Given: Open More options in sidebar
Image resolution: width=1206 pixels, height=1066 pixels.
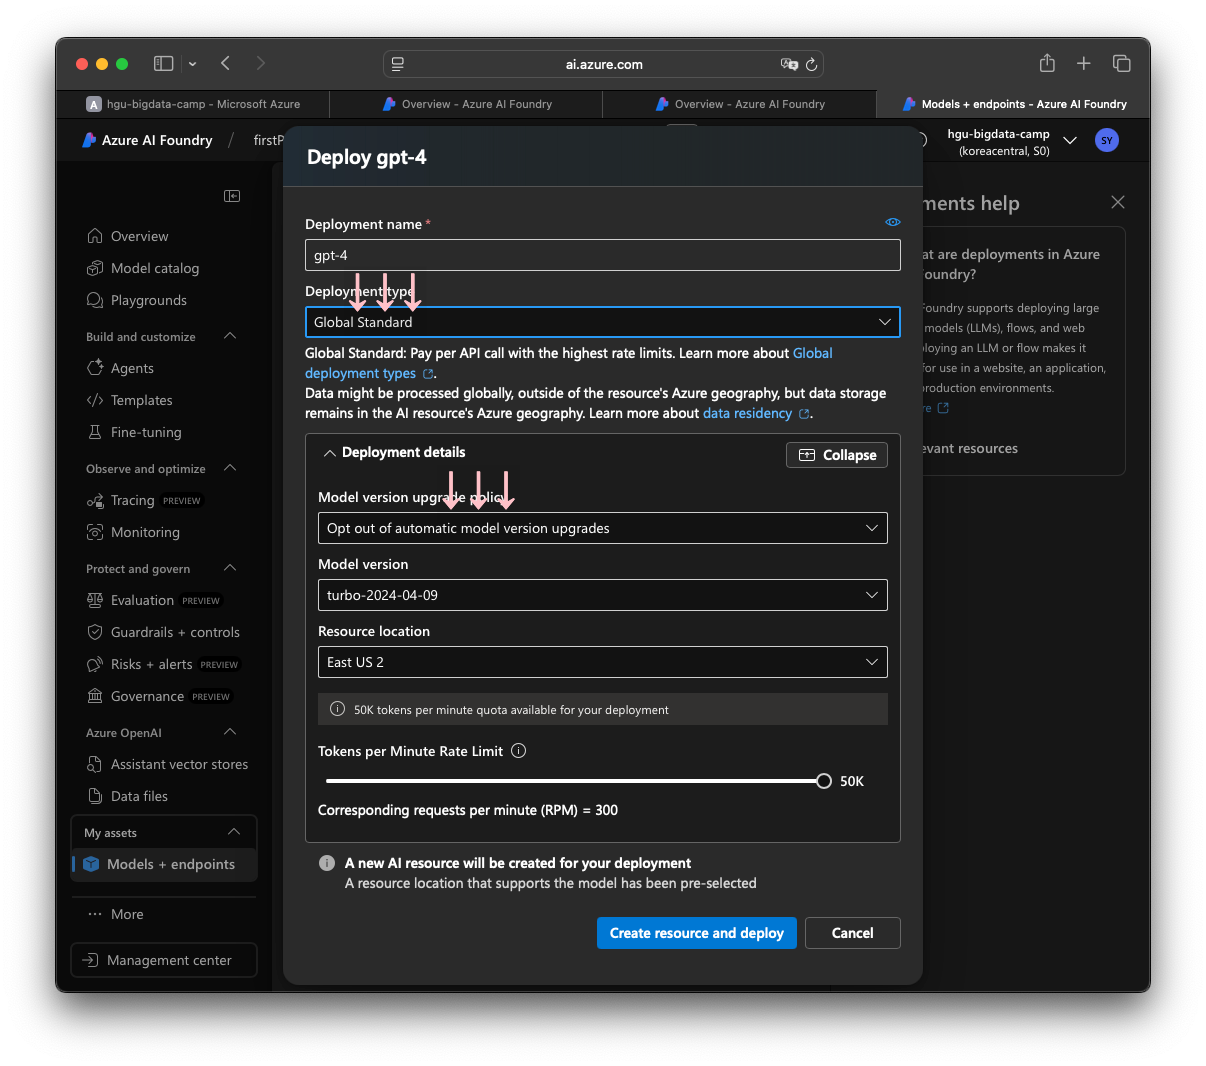Looking at the screenshot, I should click(115, 914).
